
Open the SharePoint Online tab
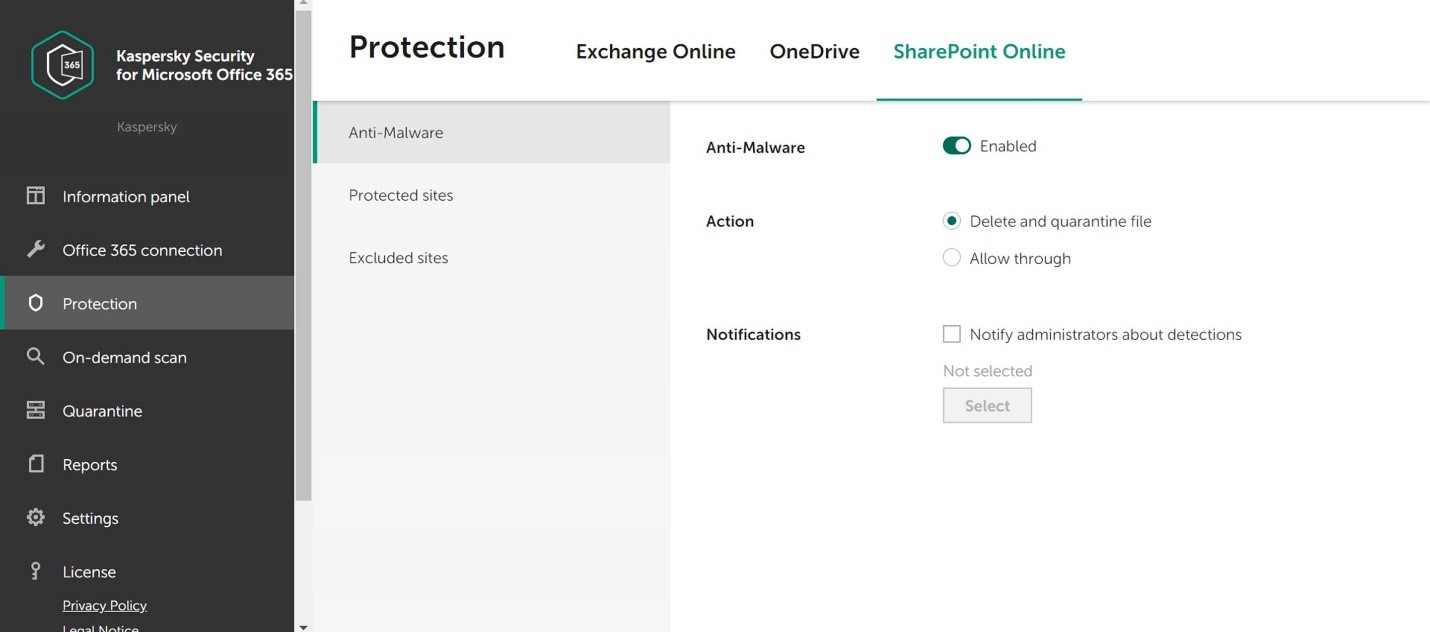979,52
